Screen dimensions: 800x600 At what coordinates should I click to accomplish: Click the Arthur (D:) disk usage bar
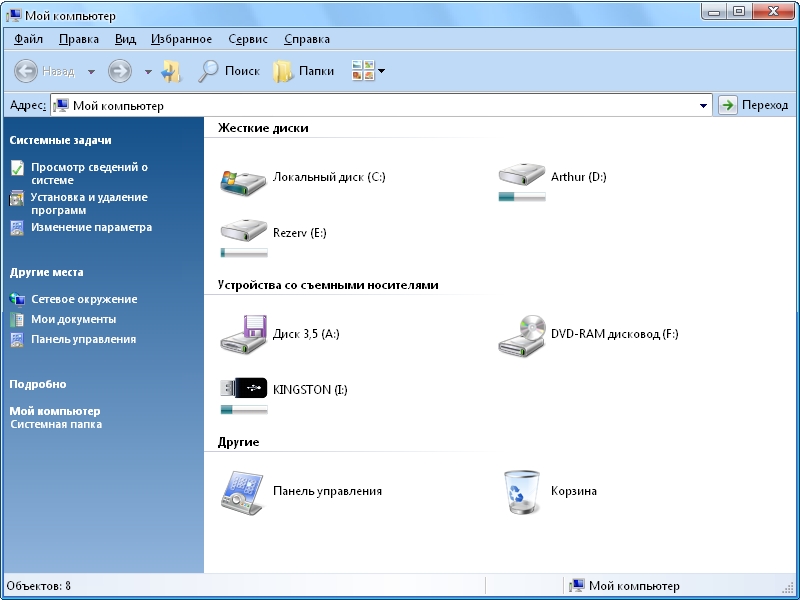click(522, 197)
